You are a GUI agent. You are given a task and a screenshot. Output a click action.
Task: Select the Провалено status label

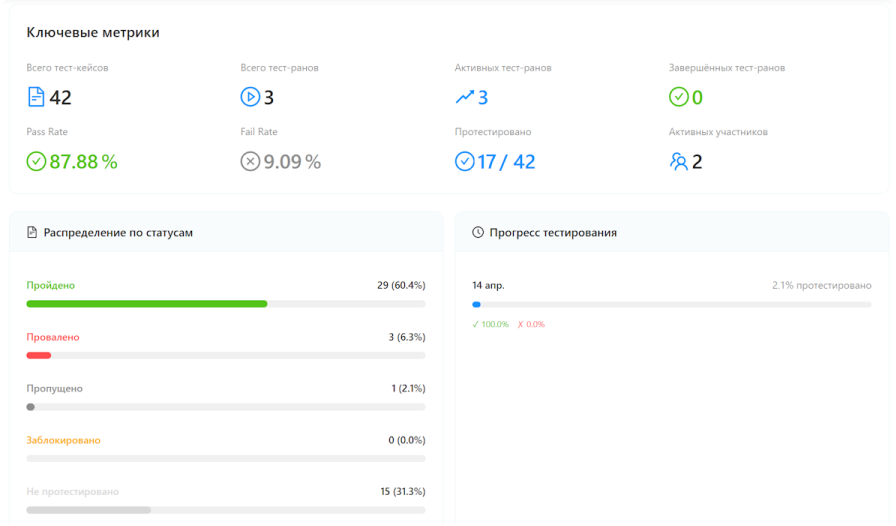(53, 337)
